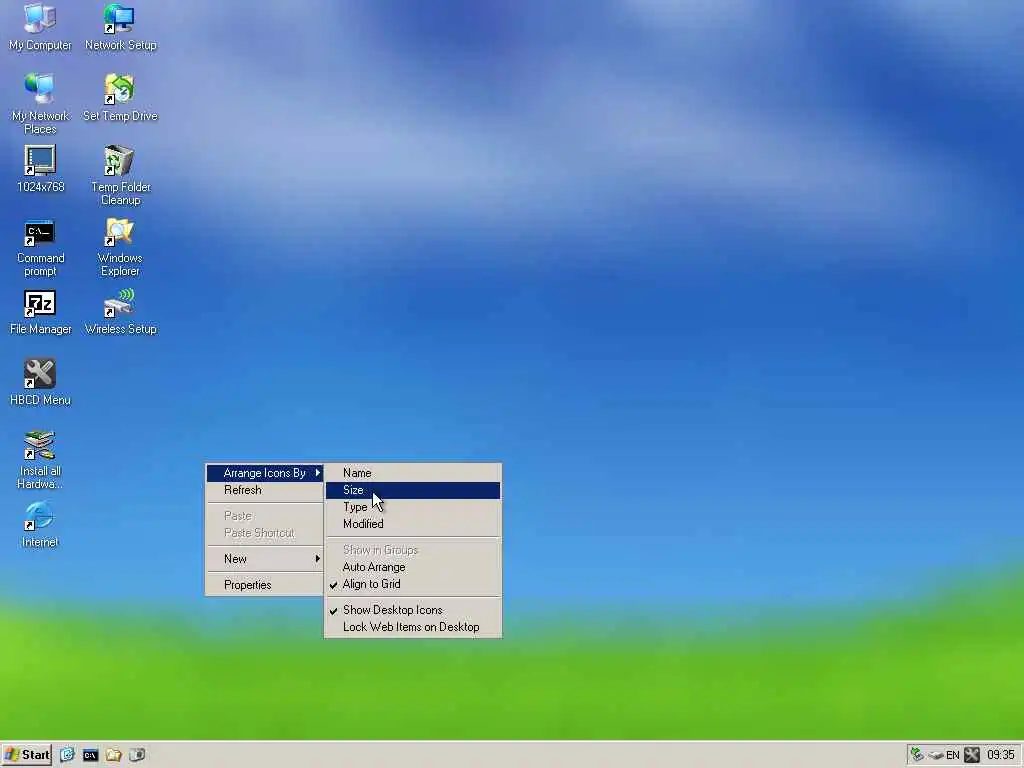1024x768 pixels.
Task: Enable Auto Arrange option
Action: (413, 567)
